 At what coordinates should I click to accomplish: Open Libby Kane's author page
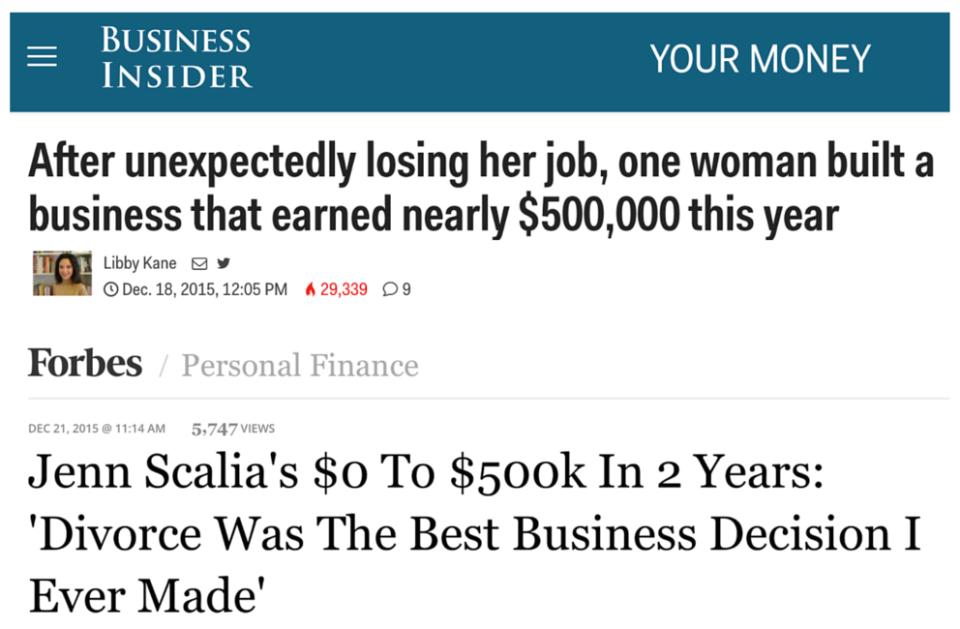[140, 264]
